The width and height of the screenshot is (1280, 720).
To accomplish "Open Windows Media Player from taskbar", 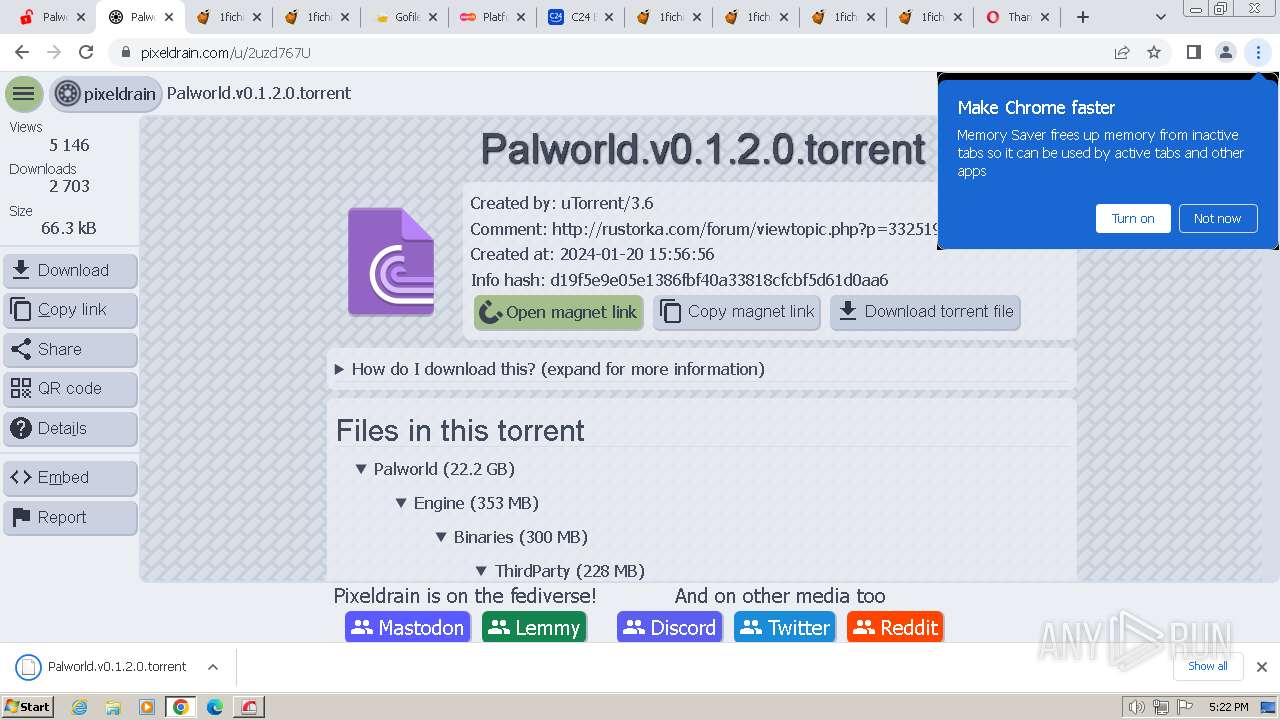I will (x=147, y=707).
